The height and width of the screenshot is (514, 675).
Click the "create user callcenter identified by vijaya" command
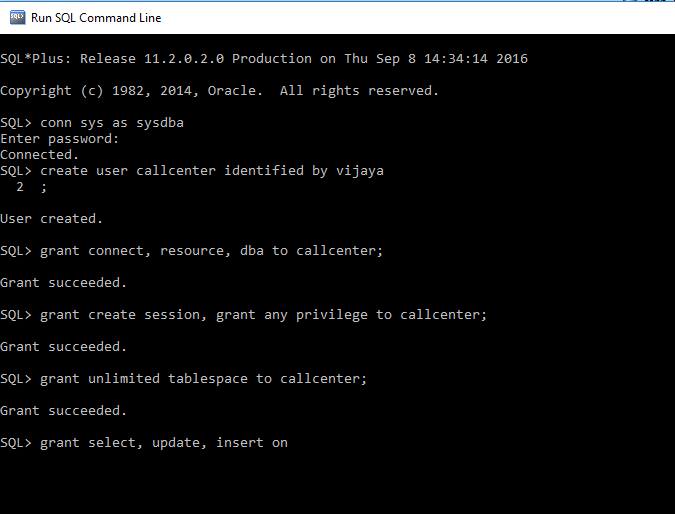click(212, 171)
